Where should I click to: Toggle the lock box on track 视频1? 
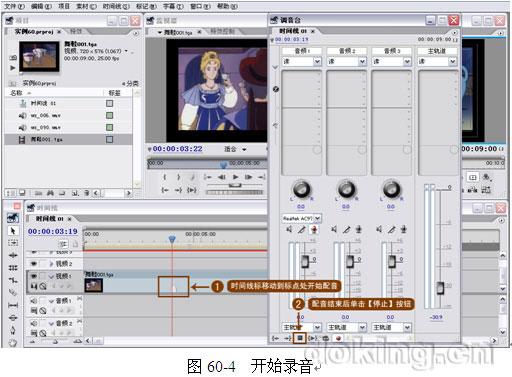(x=42, y=276)
